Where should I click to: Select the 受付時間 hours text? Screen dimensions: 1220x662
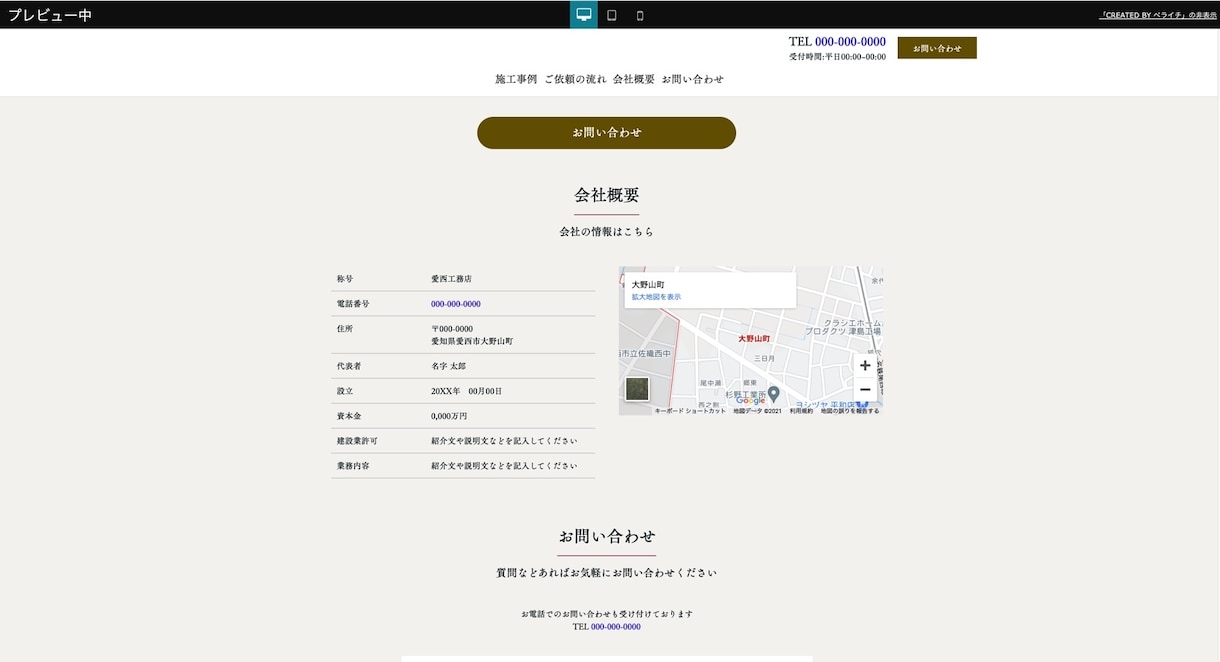[x=837, y=57]
